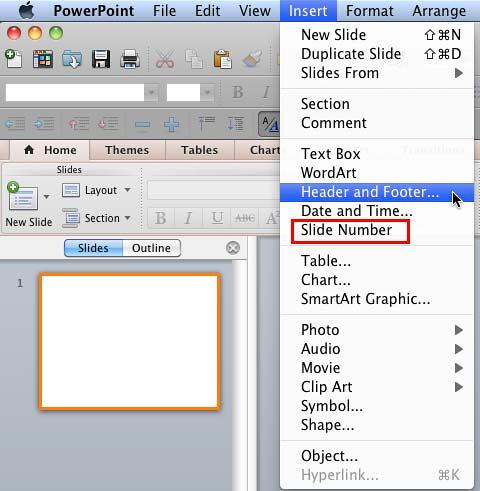Image resolution: width=480 pixels, height=491 pixels.
Task: Open the New Slide dropdown arrow
Action: [x=47, y=197]
